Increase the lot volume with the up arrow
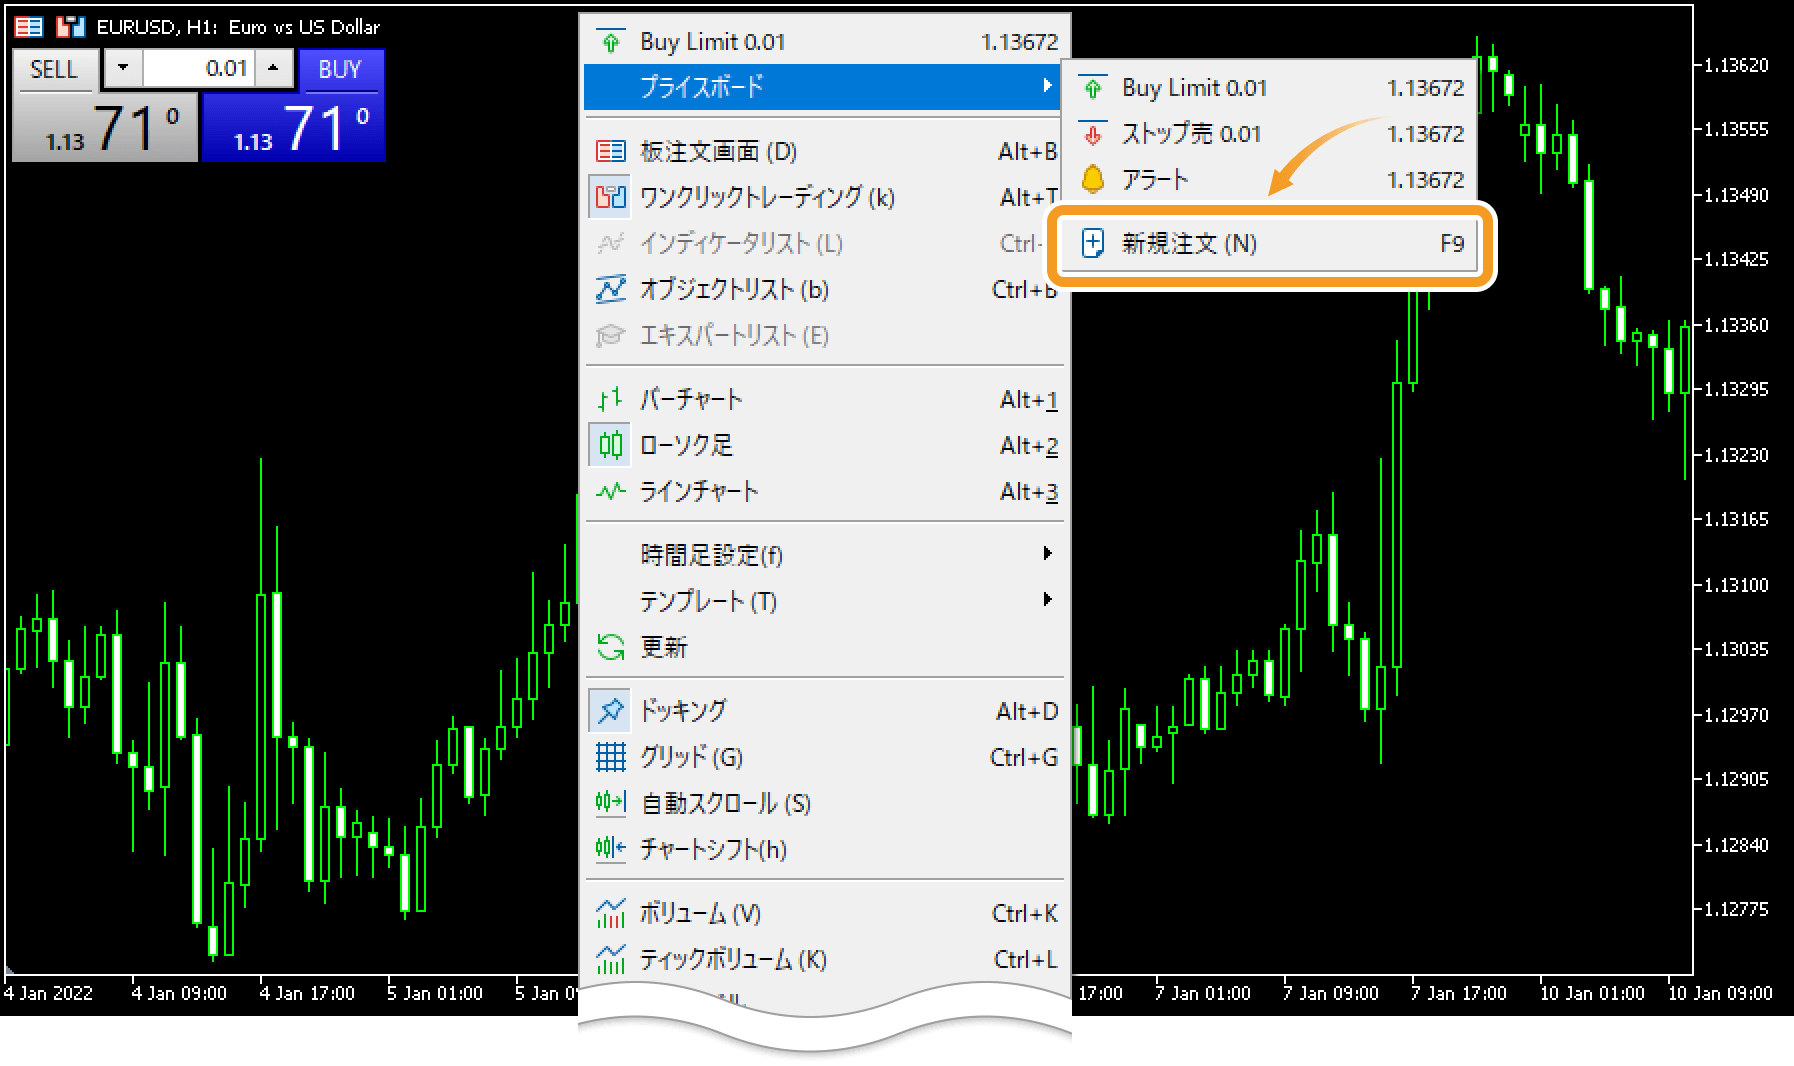The width and height of the screenshot is (1794, 1066). 273,68
